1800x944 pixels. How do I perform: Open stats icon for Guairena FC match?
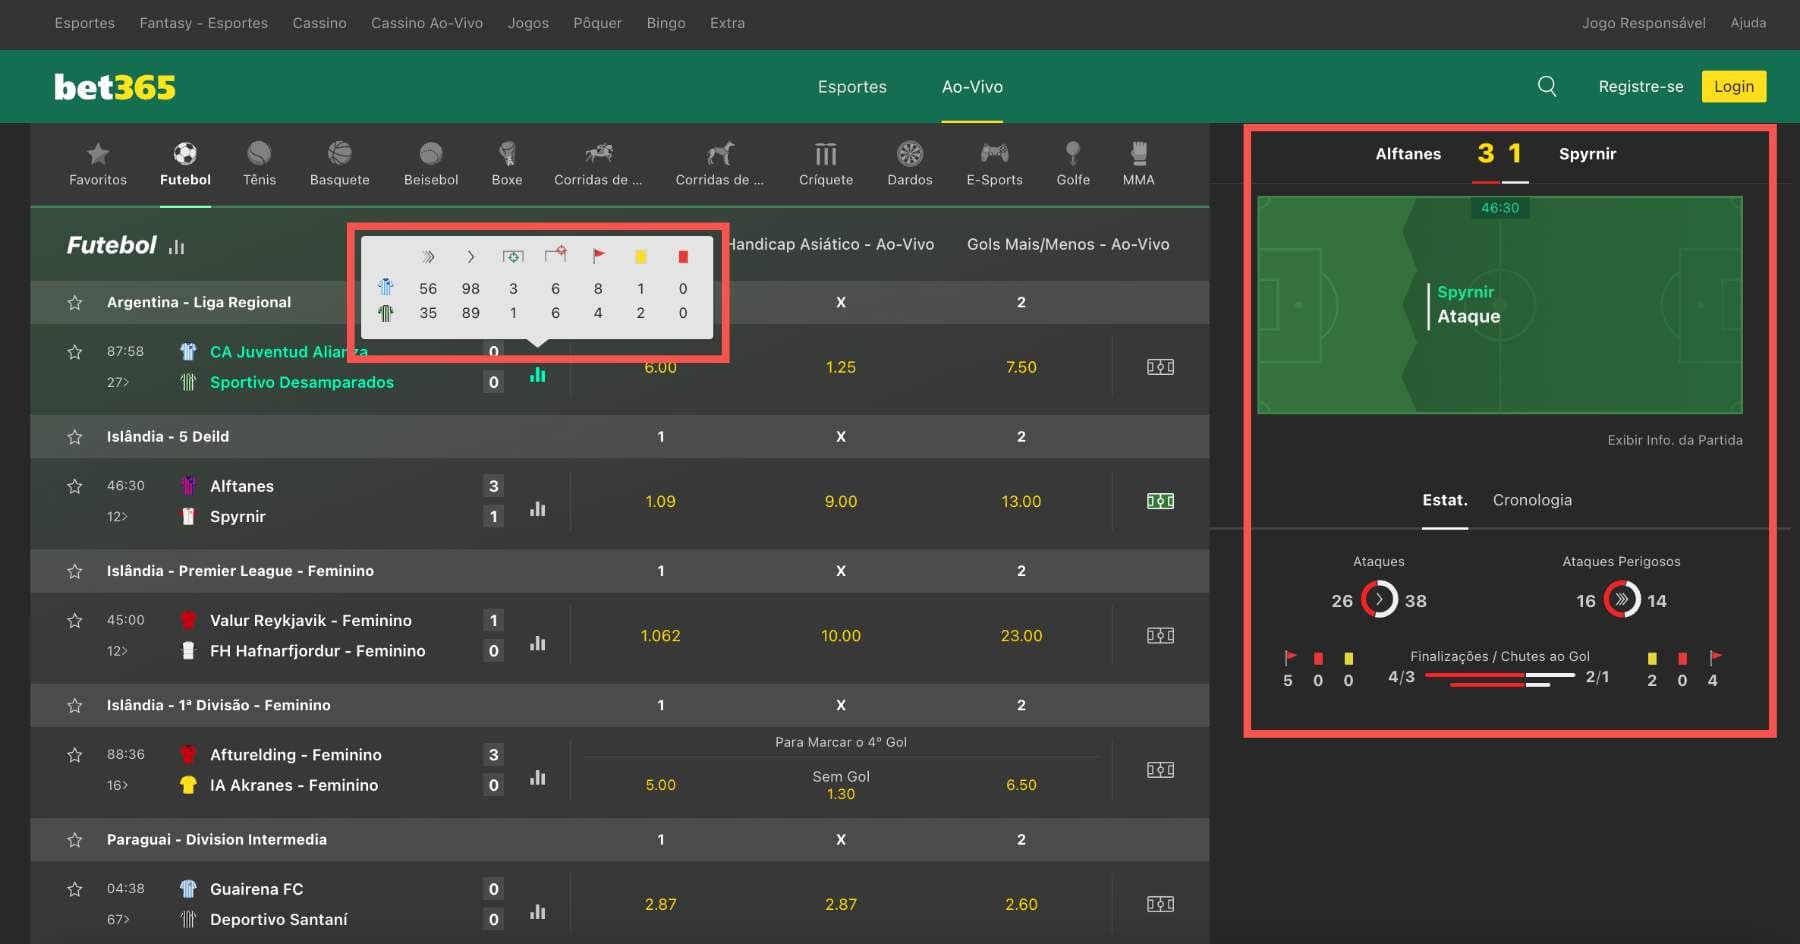(x=538, y=911)
